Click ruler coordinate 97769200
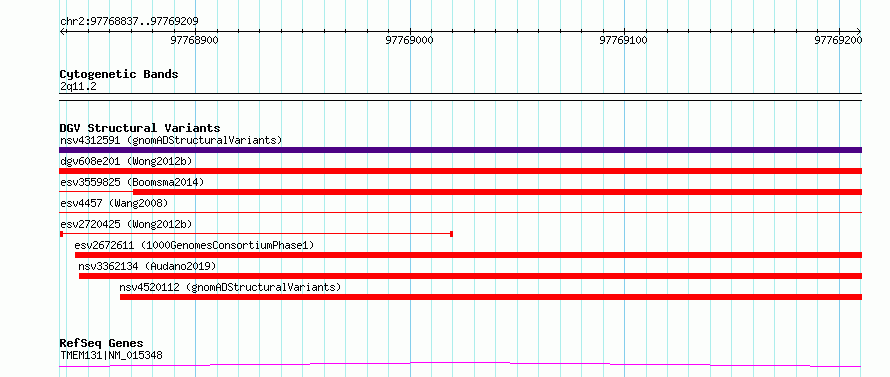Image resolution: width=890 pixels, height=377 pixels. click(x=838, y=40)
